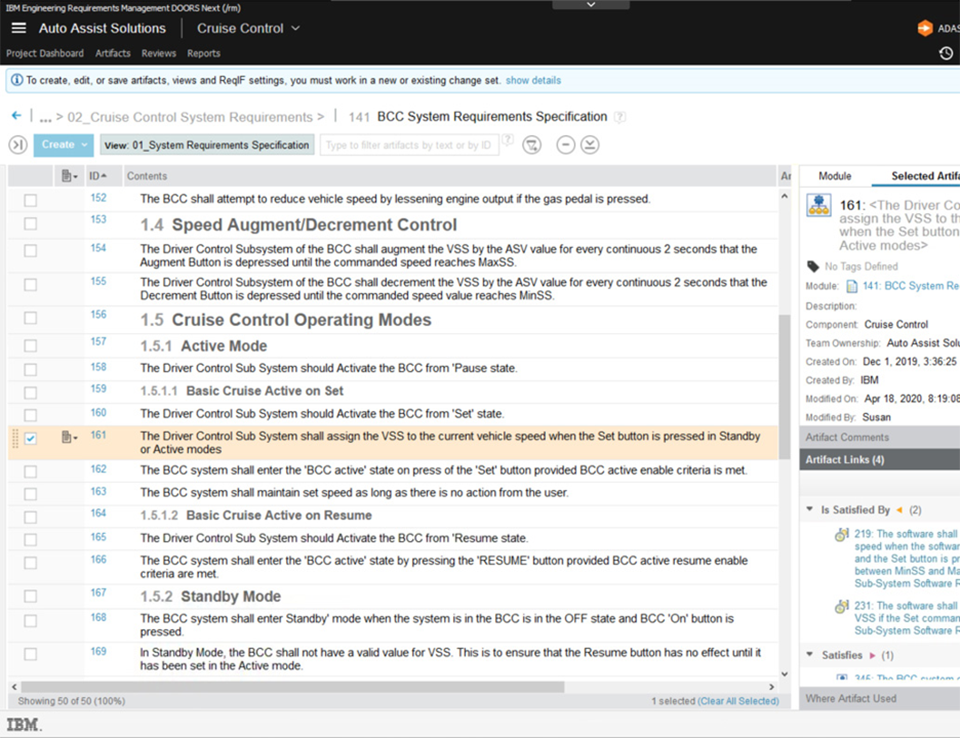The width and height of the screenshot is (960, 738).
Task: Open 02_Cruise Control System Requirements breadcrumb
Action: pyautogui.click(x=190, y=117)
